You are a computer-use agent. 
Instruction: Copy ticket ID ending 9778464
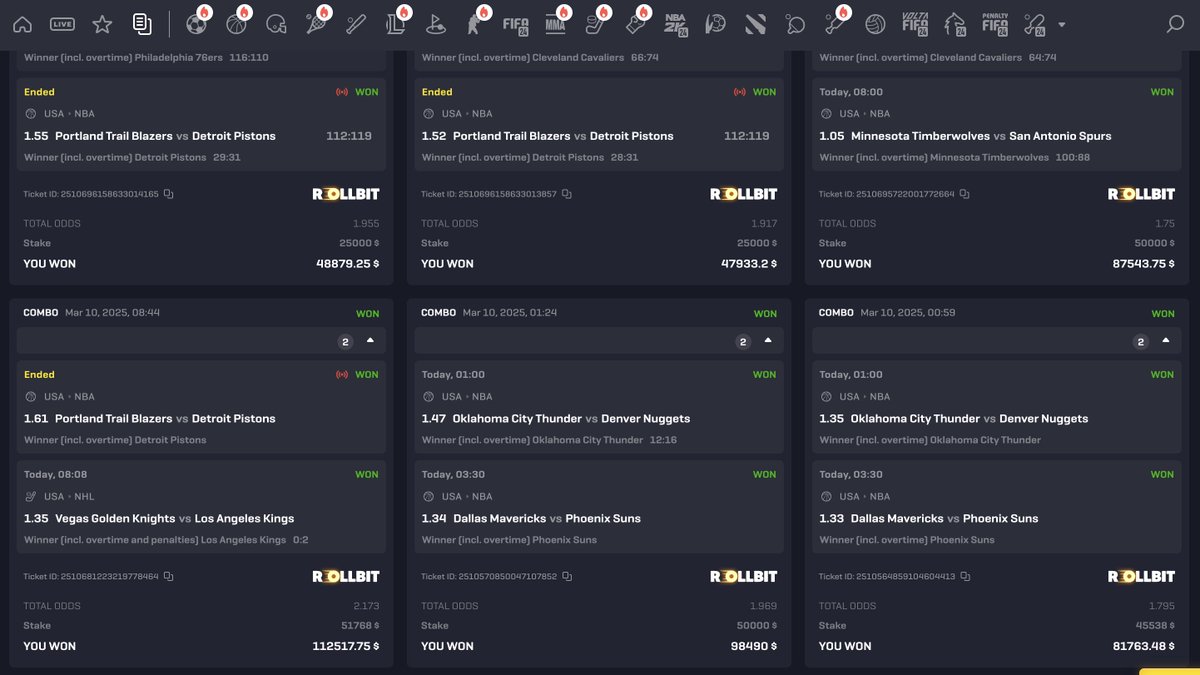coord(169,577)
